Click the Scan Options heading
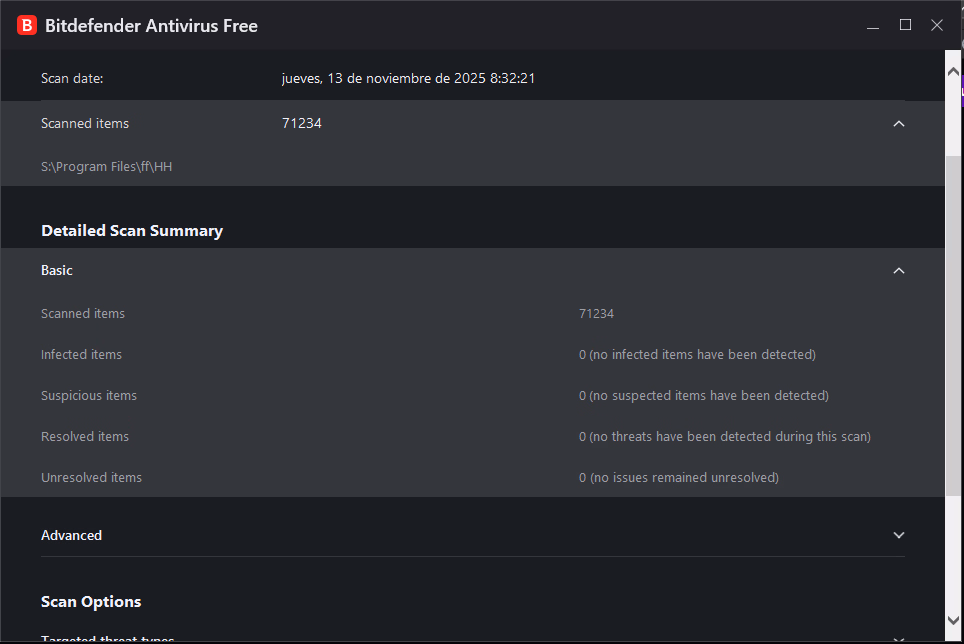Screen dimensions: 964x644 click(x=91, y=602)
